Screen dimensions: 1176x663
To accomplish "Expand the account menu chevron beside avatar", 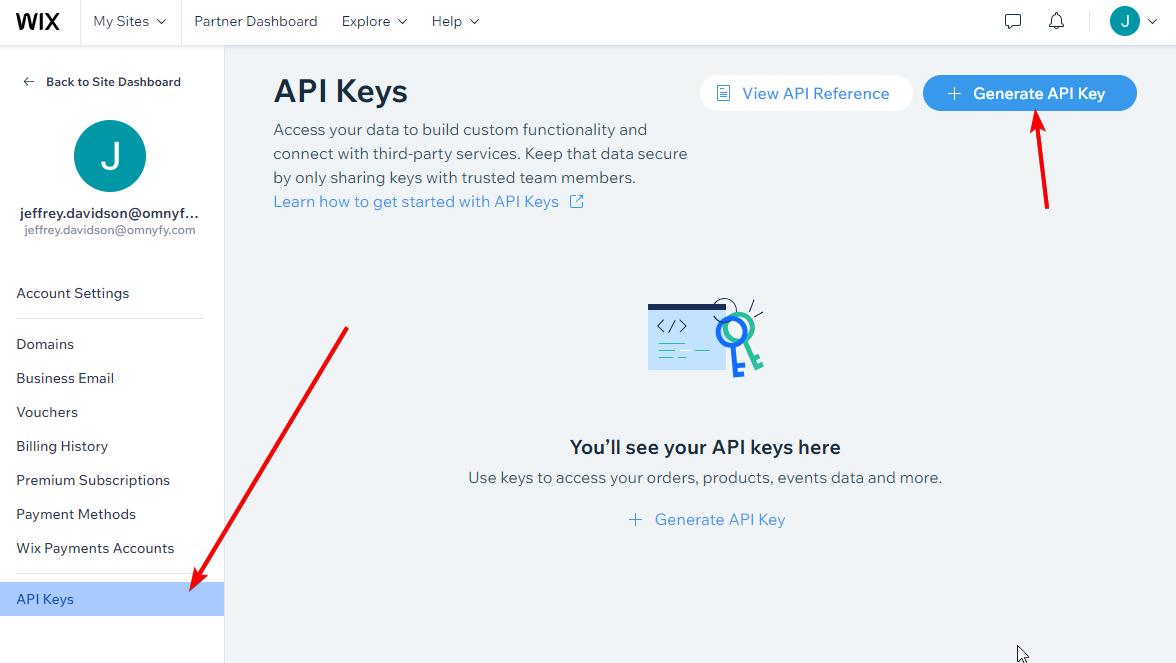I will pyautogui.click(x=1153, y=22).
